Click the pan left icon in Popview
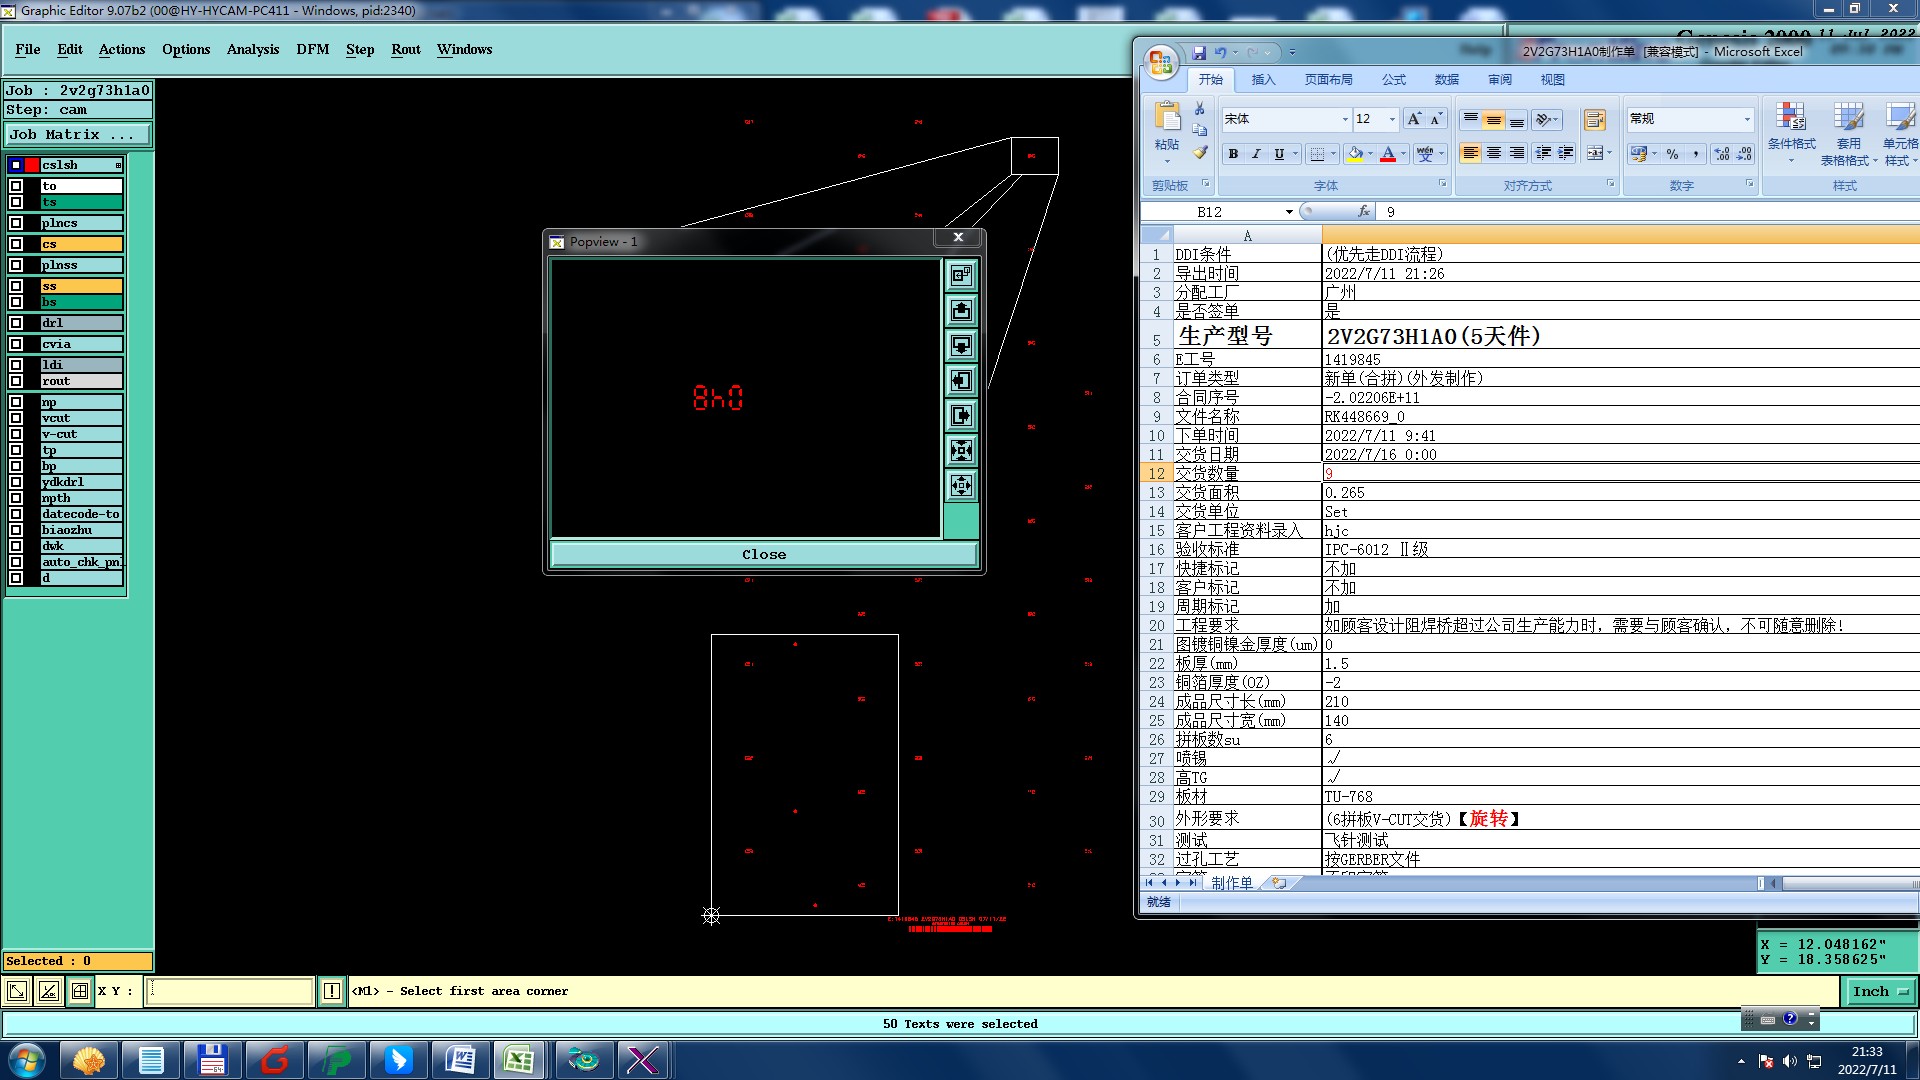This screenshot has width=1920, height=1080. (961, 380)
